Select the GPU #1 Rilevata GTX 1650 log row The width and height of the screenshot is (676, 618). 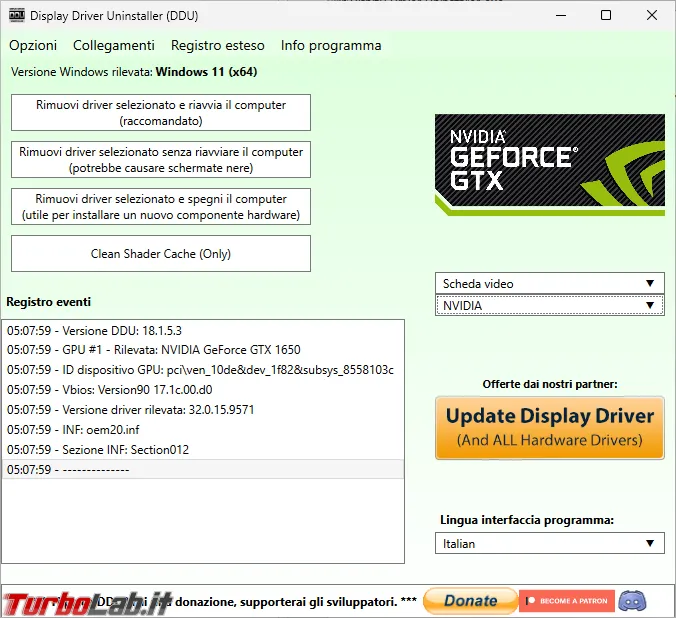(203, 350)
